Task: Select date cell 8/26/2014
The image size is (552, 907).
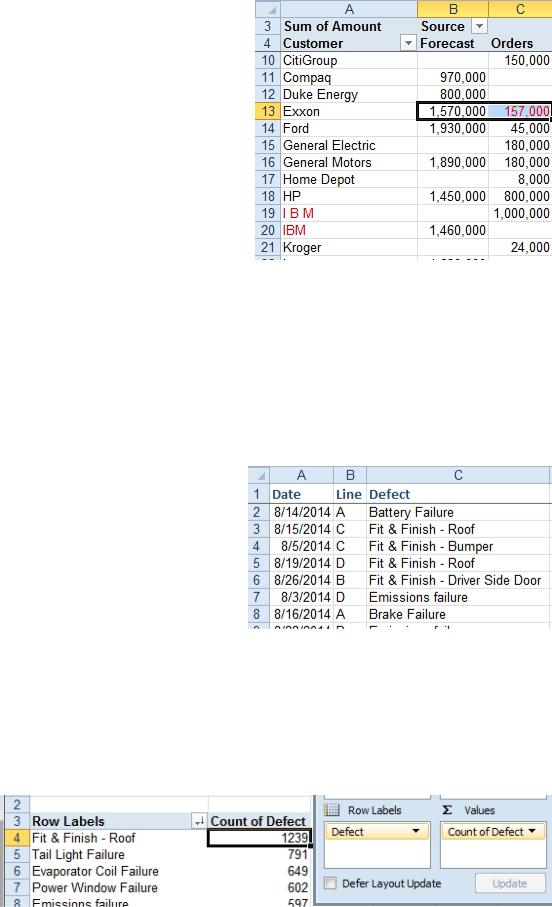Action: pos(301,580)
